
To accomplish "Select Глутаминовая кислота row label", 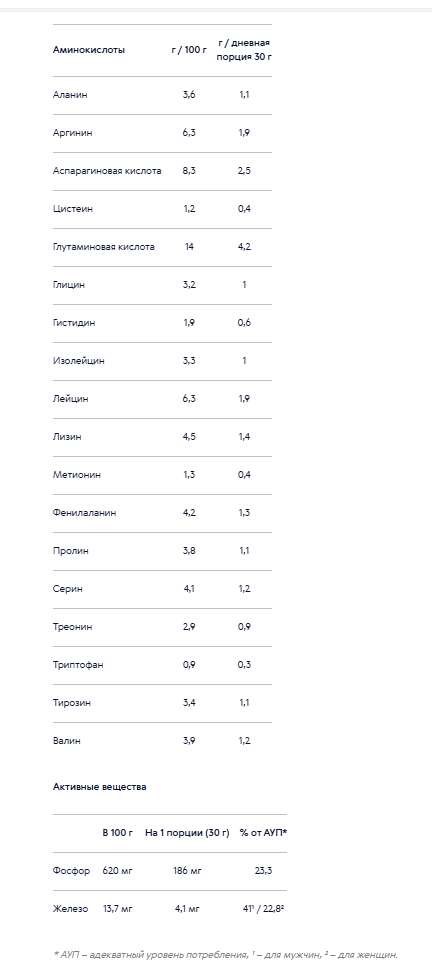I will pos(104,247).
